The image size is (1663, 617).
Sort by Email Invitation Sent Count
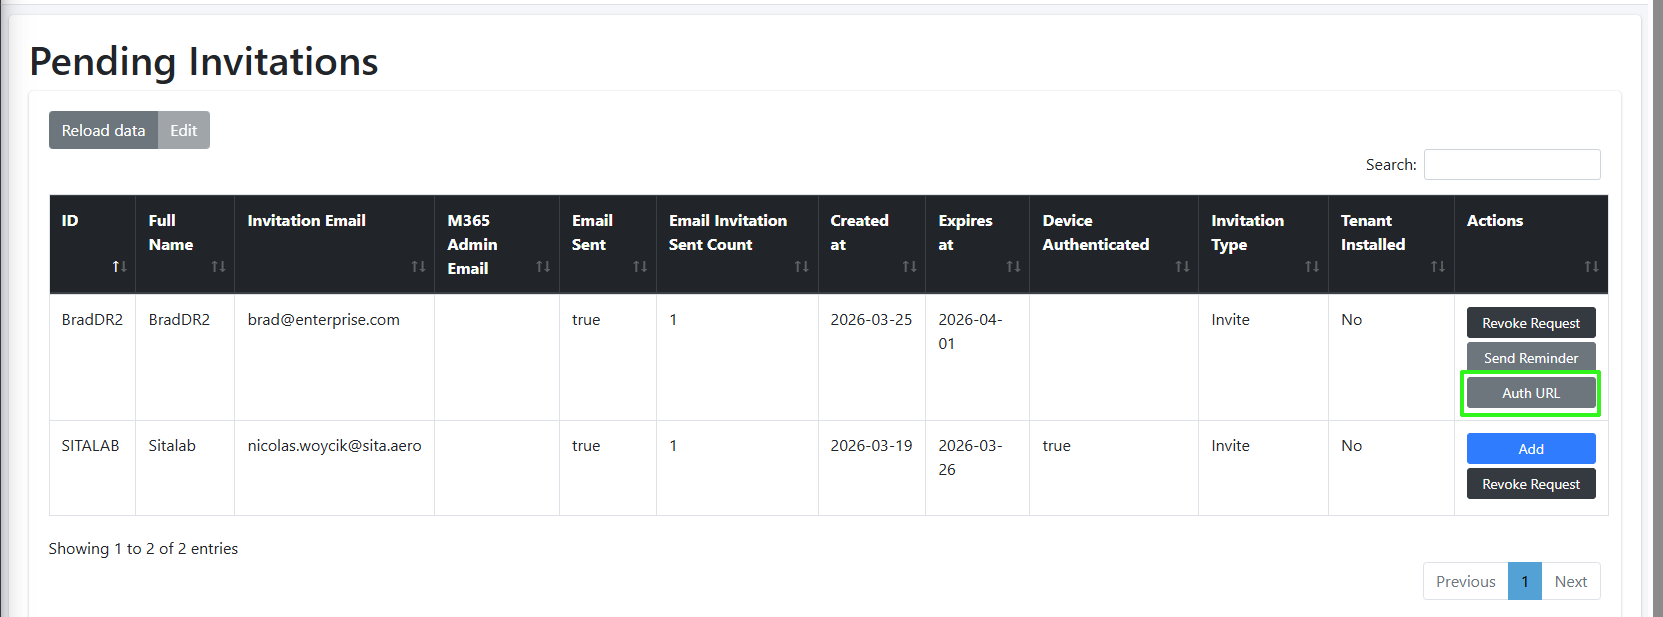(801, 267)
